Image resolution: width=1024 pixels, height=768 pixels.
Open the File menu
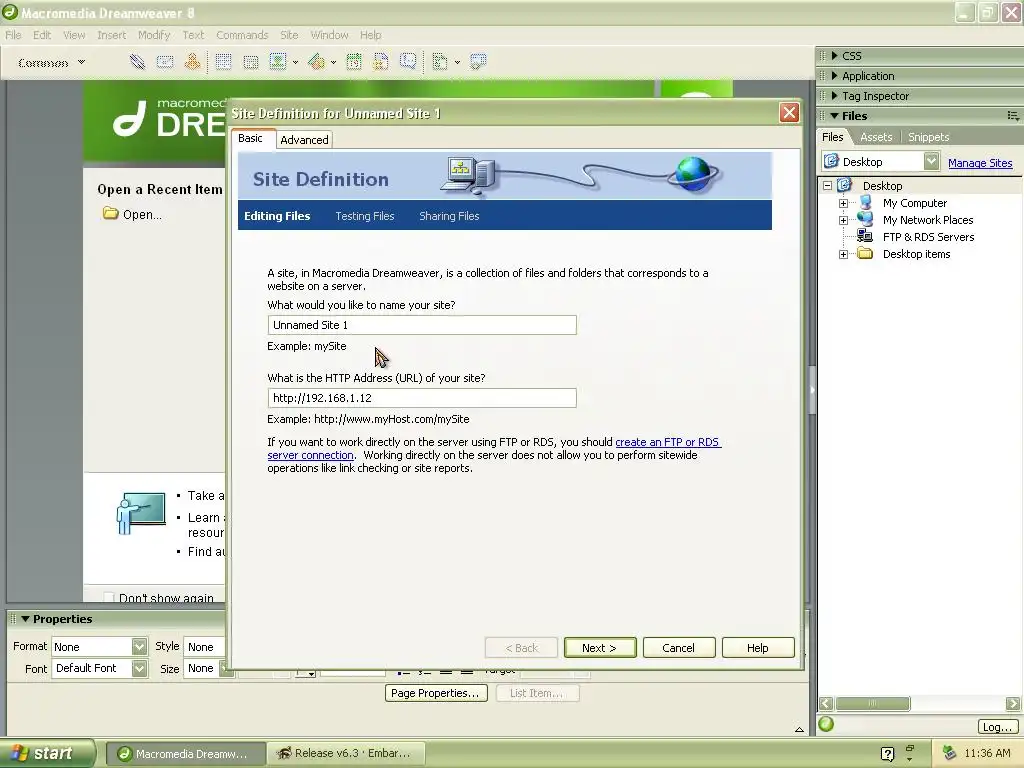coord(13,35)
